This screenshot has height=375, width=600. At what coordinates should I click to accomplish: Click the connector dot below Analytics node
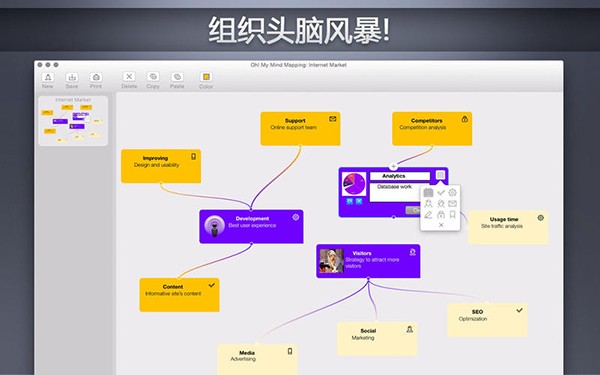click(x=393, y=217)
